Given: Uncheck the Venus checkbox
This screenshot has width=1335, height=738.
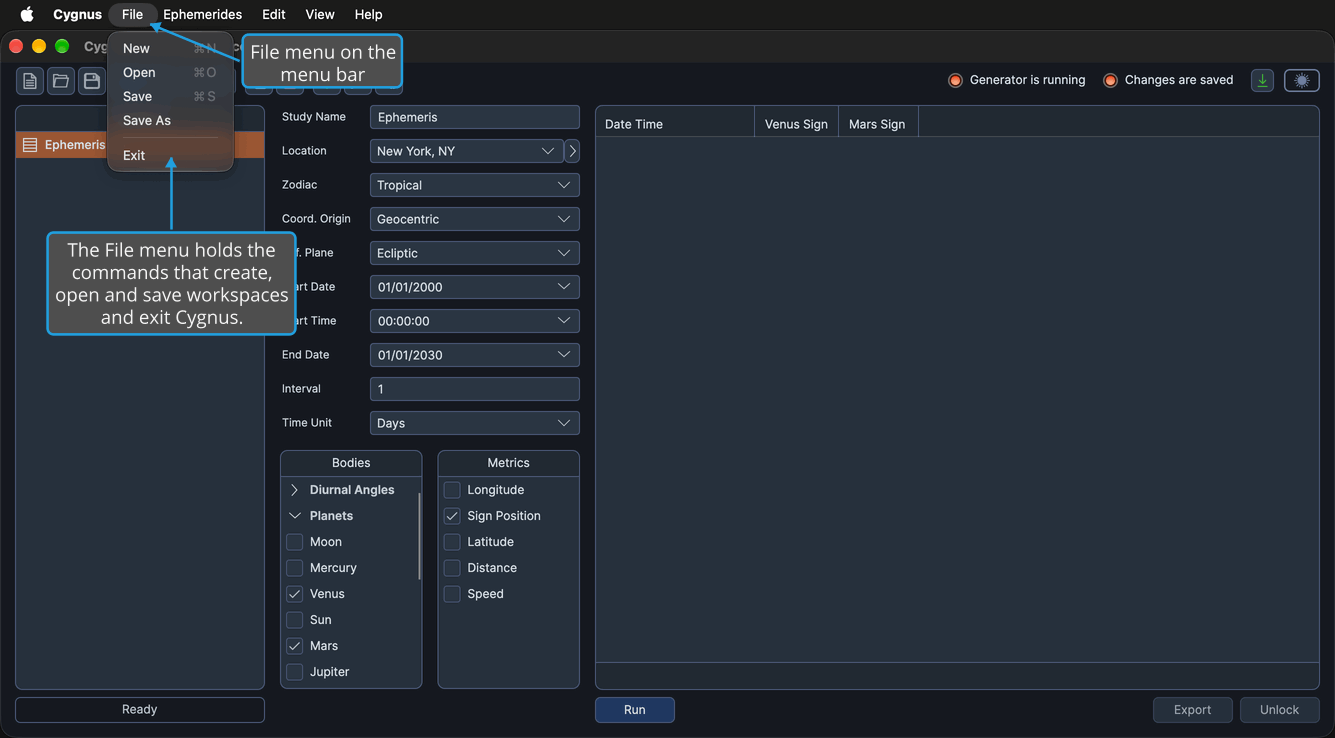Looking at the screenshot, I should pyautogui.click(x=295, y=594).
